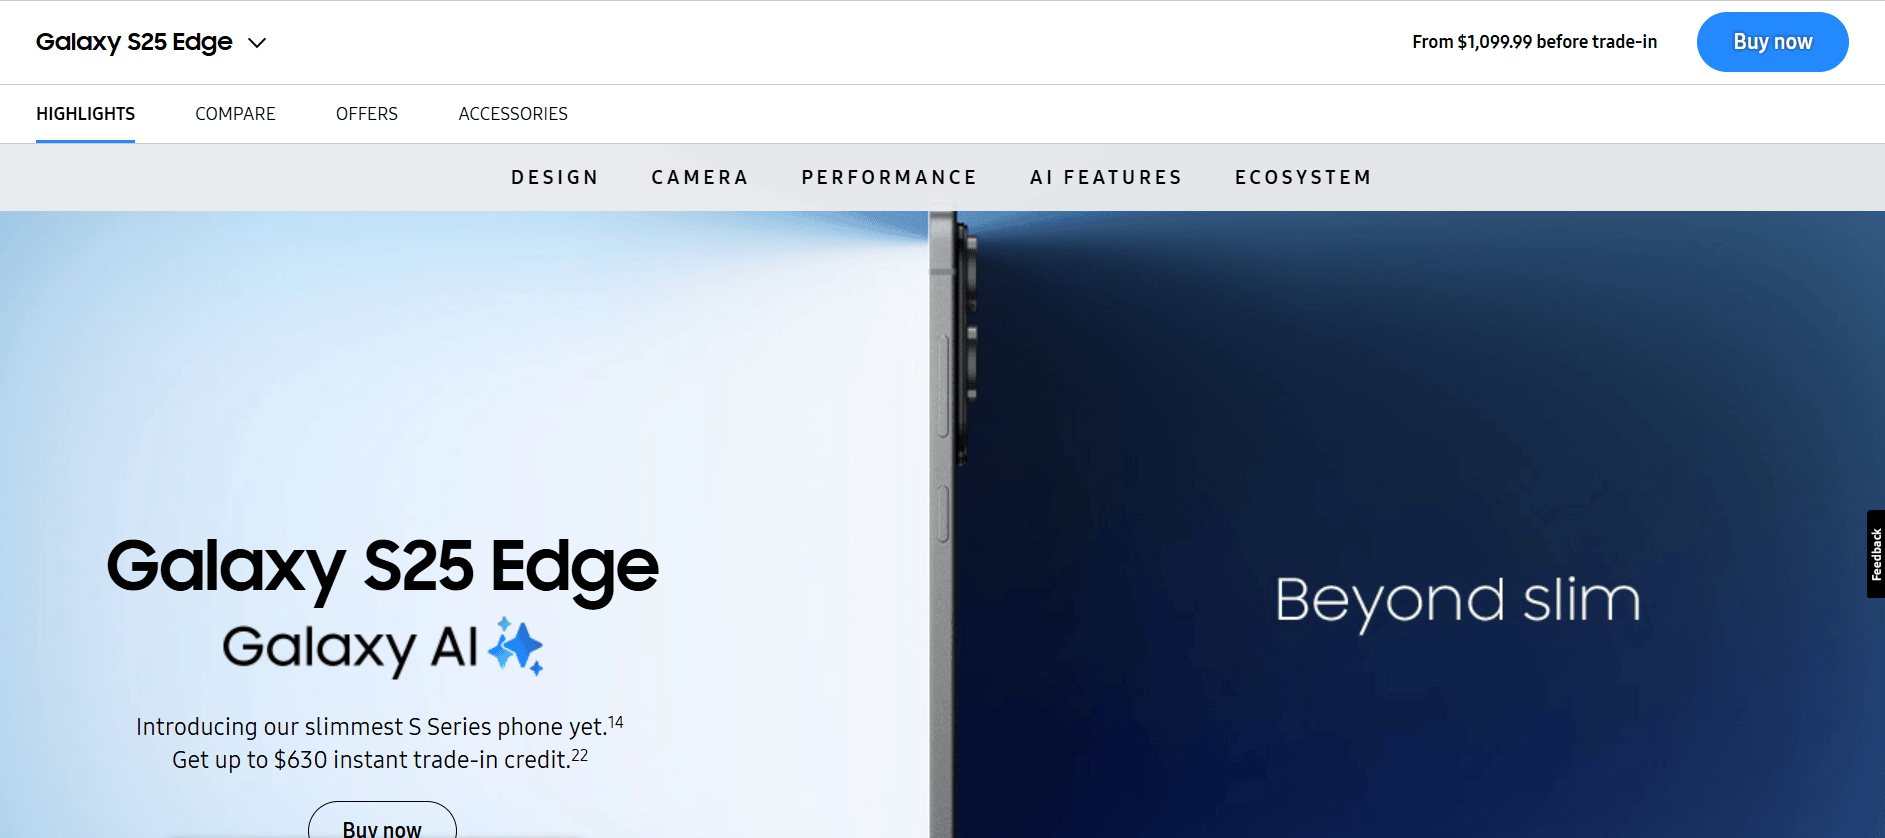Open the Feedback side tab
Screen dimensions: 1885x838
click(1876, 554)
